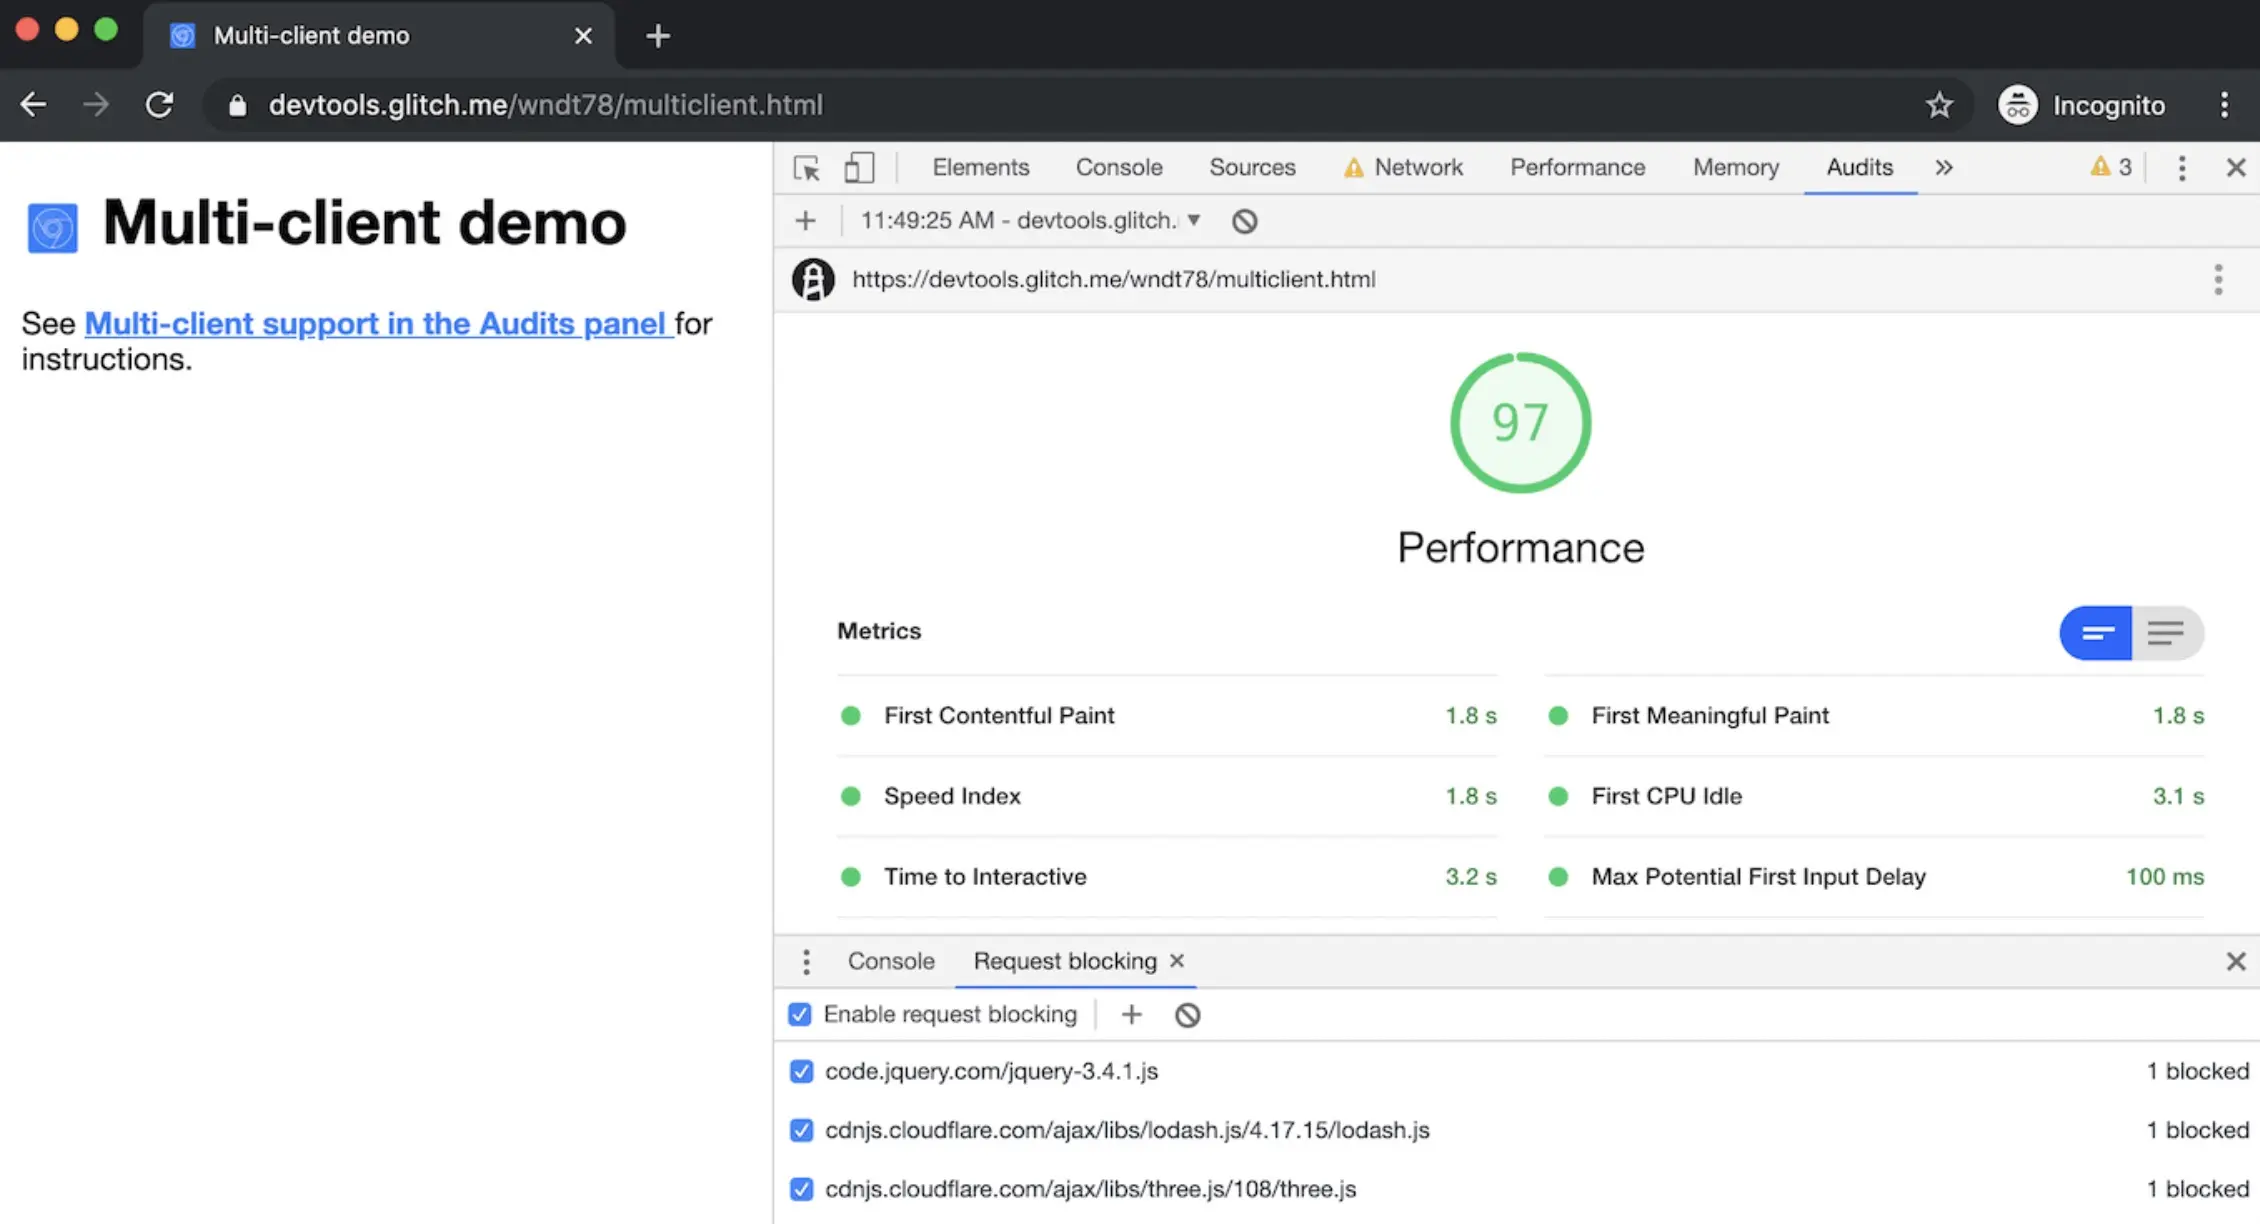Open the drawer's three-dot menu
Screen dimensions: 2260x1224
[x=806, y=962]
